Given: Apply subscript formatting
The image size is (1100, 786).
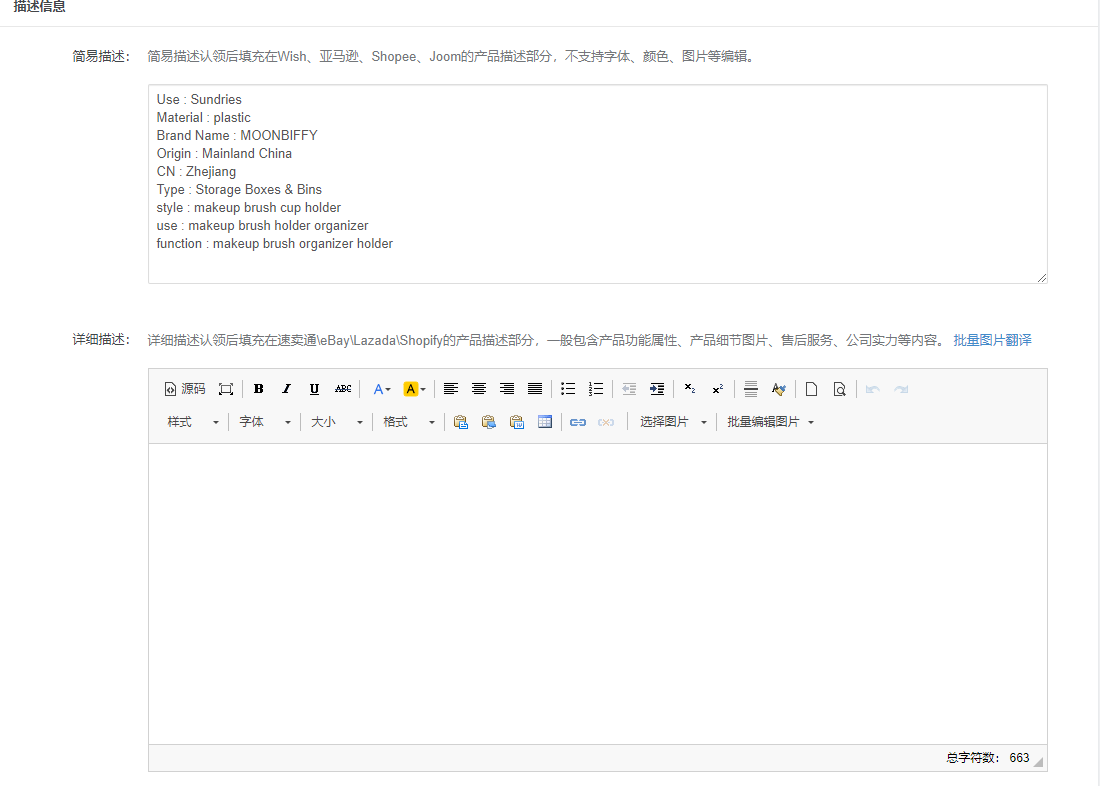Looking at the screenshot, I should point(690,389).
